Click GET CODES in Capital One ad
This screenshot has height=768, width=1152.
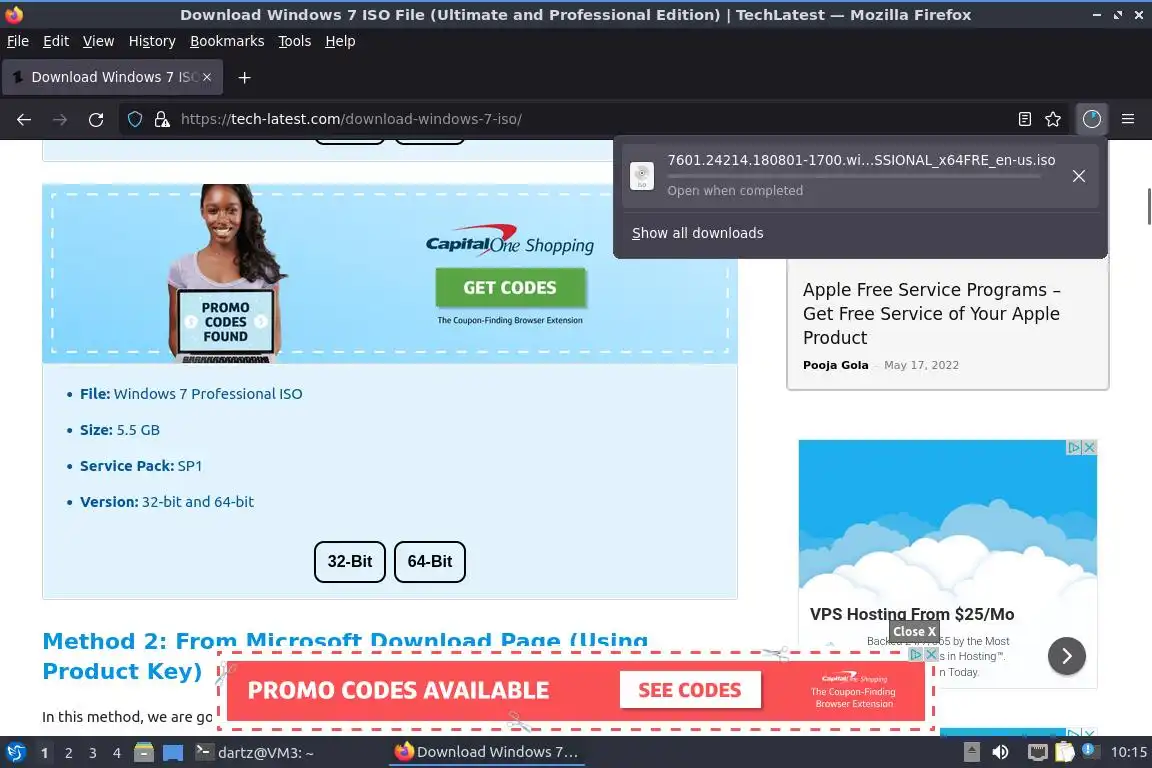pos(510,287)
